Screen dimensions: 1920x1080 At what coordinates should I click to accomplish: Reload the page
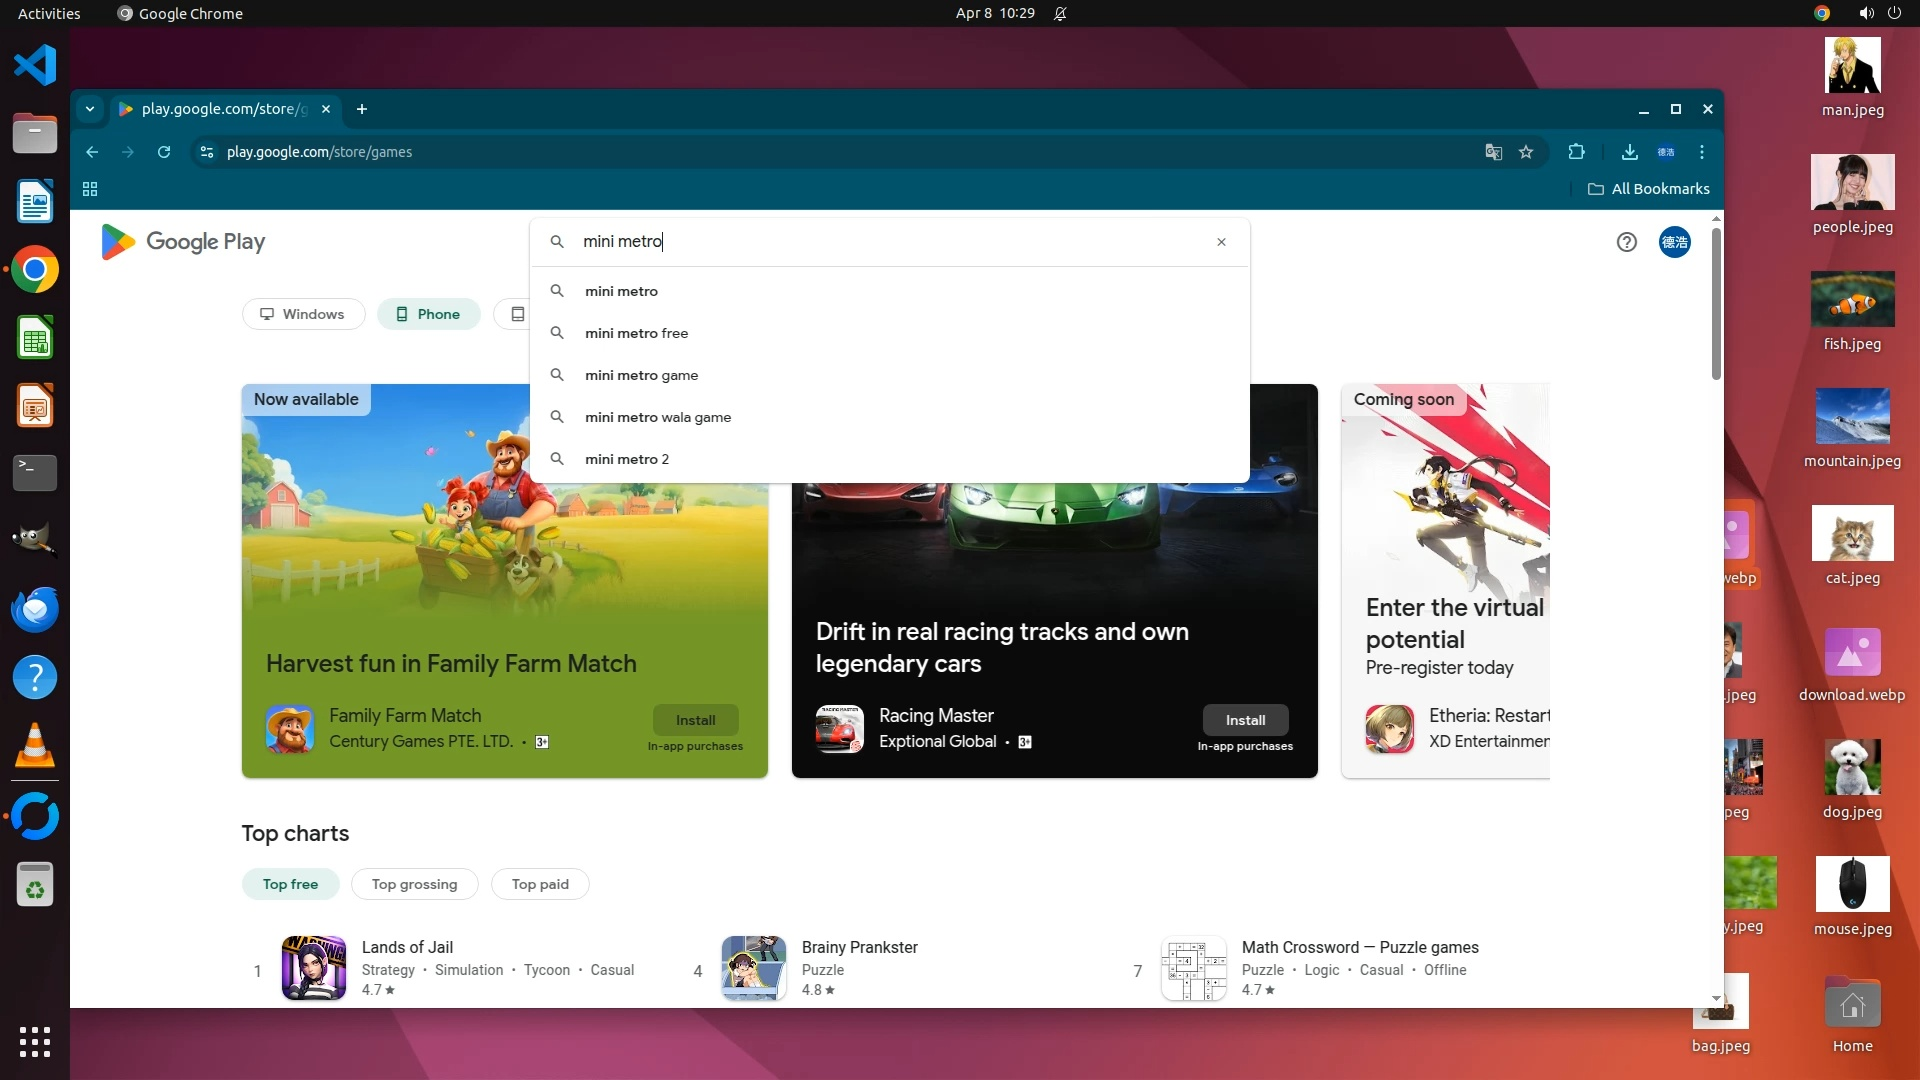pyautogui.click(x=164, y=152)
